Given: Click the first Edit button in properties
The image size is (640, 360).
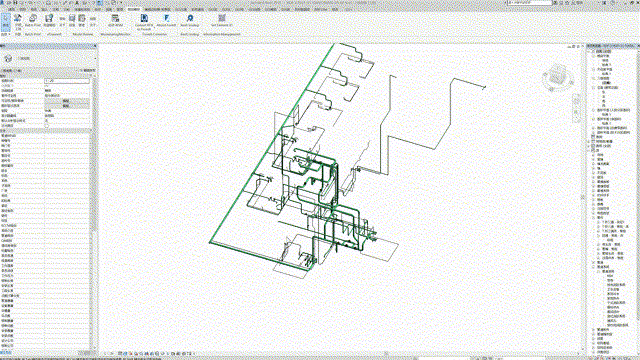Looking at the screenshot, I should [66, 100].
